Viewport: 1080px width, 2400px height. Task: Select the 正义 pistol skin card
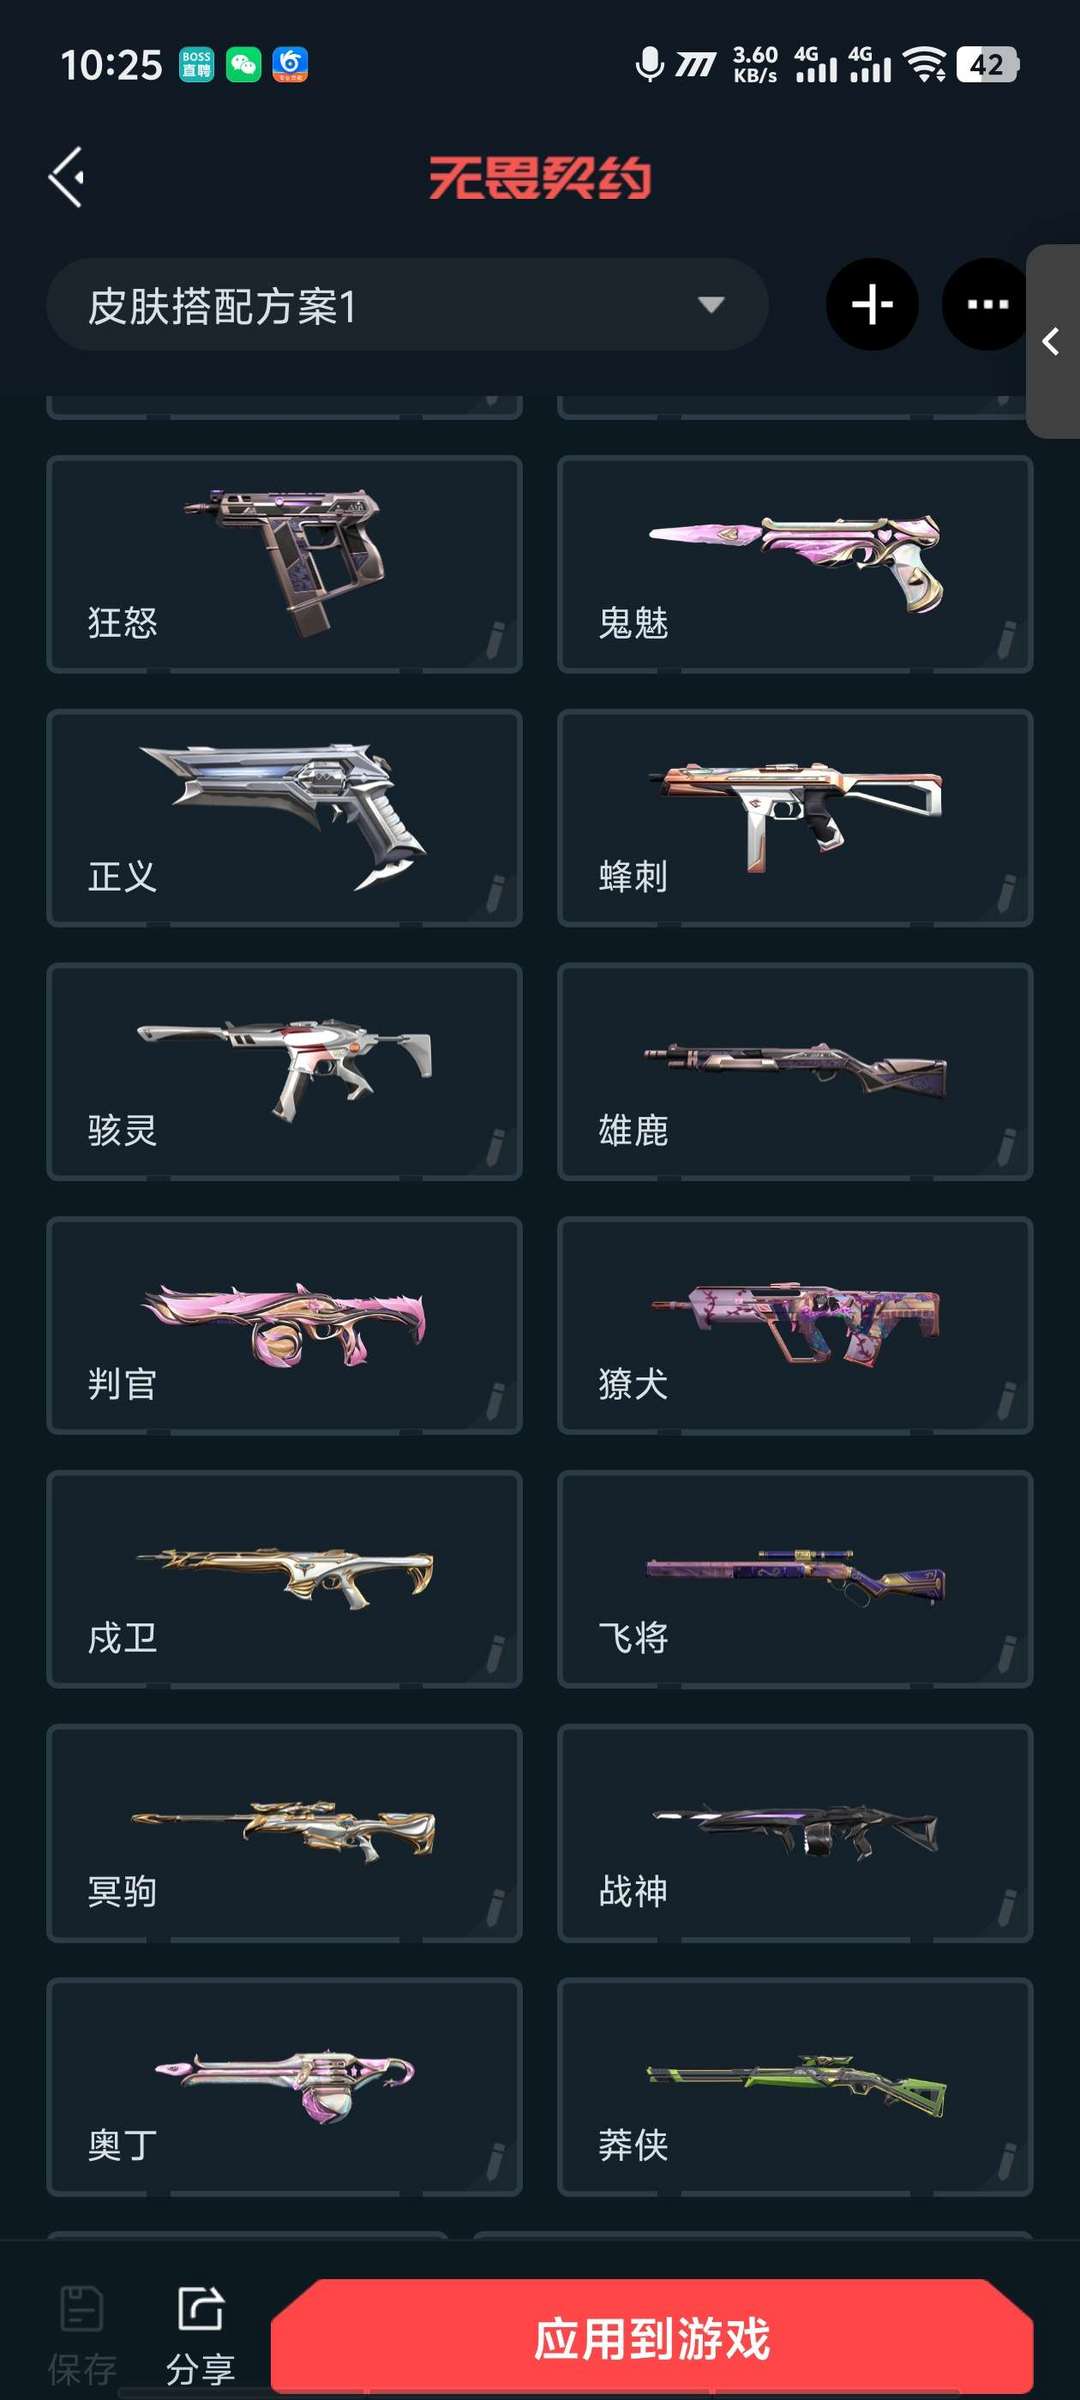click(284, 818)
